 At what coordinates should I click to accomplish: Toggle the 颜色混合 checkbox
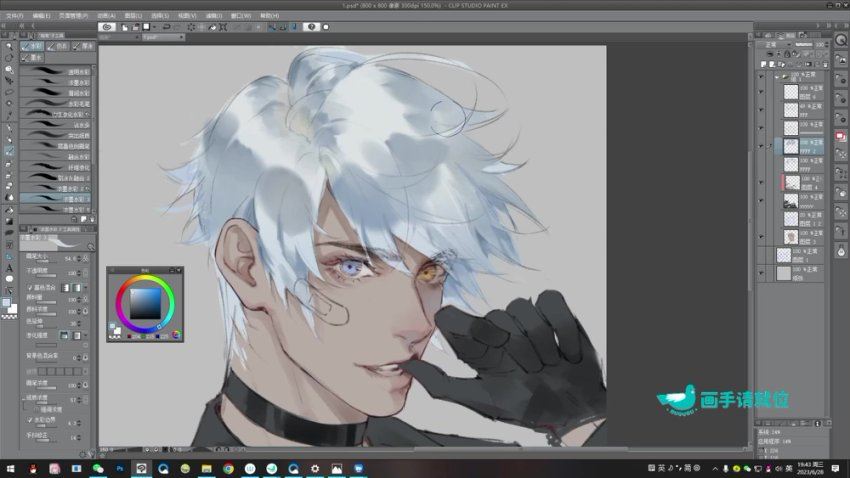[30, 287]
